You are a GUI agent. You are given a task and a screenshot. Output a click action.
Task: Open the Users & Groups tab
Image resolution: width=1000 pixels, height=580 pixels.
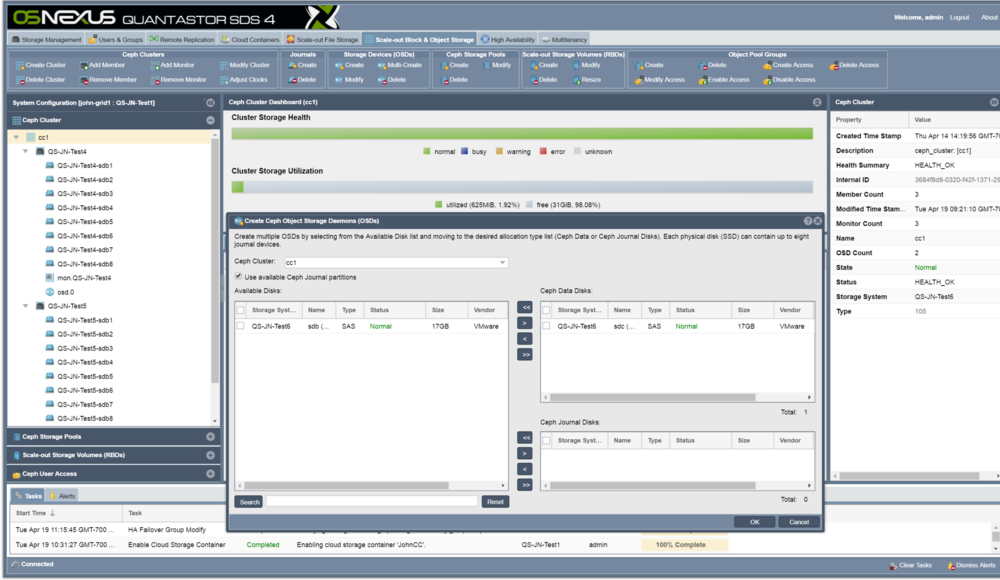[115, 40]
